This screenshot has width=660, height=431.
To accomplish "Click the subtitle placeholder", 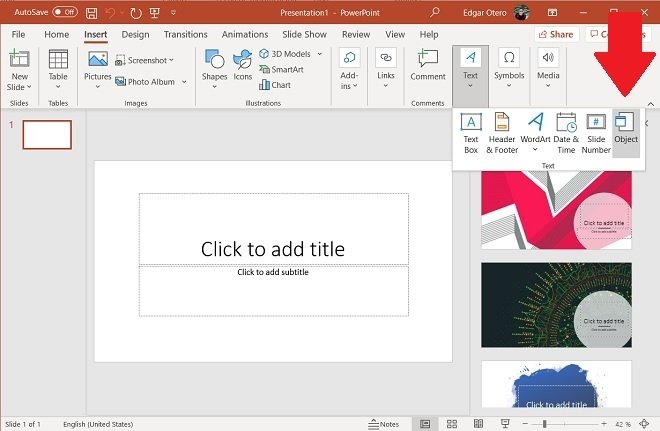I will (x=274, y=291).
